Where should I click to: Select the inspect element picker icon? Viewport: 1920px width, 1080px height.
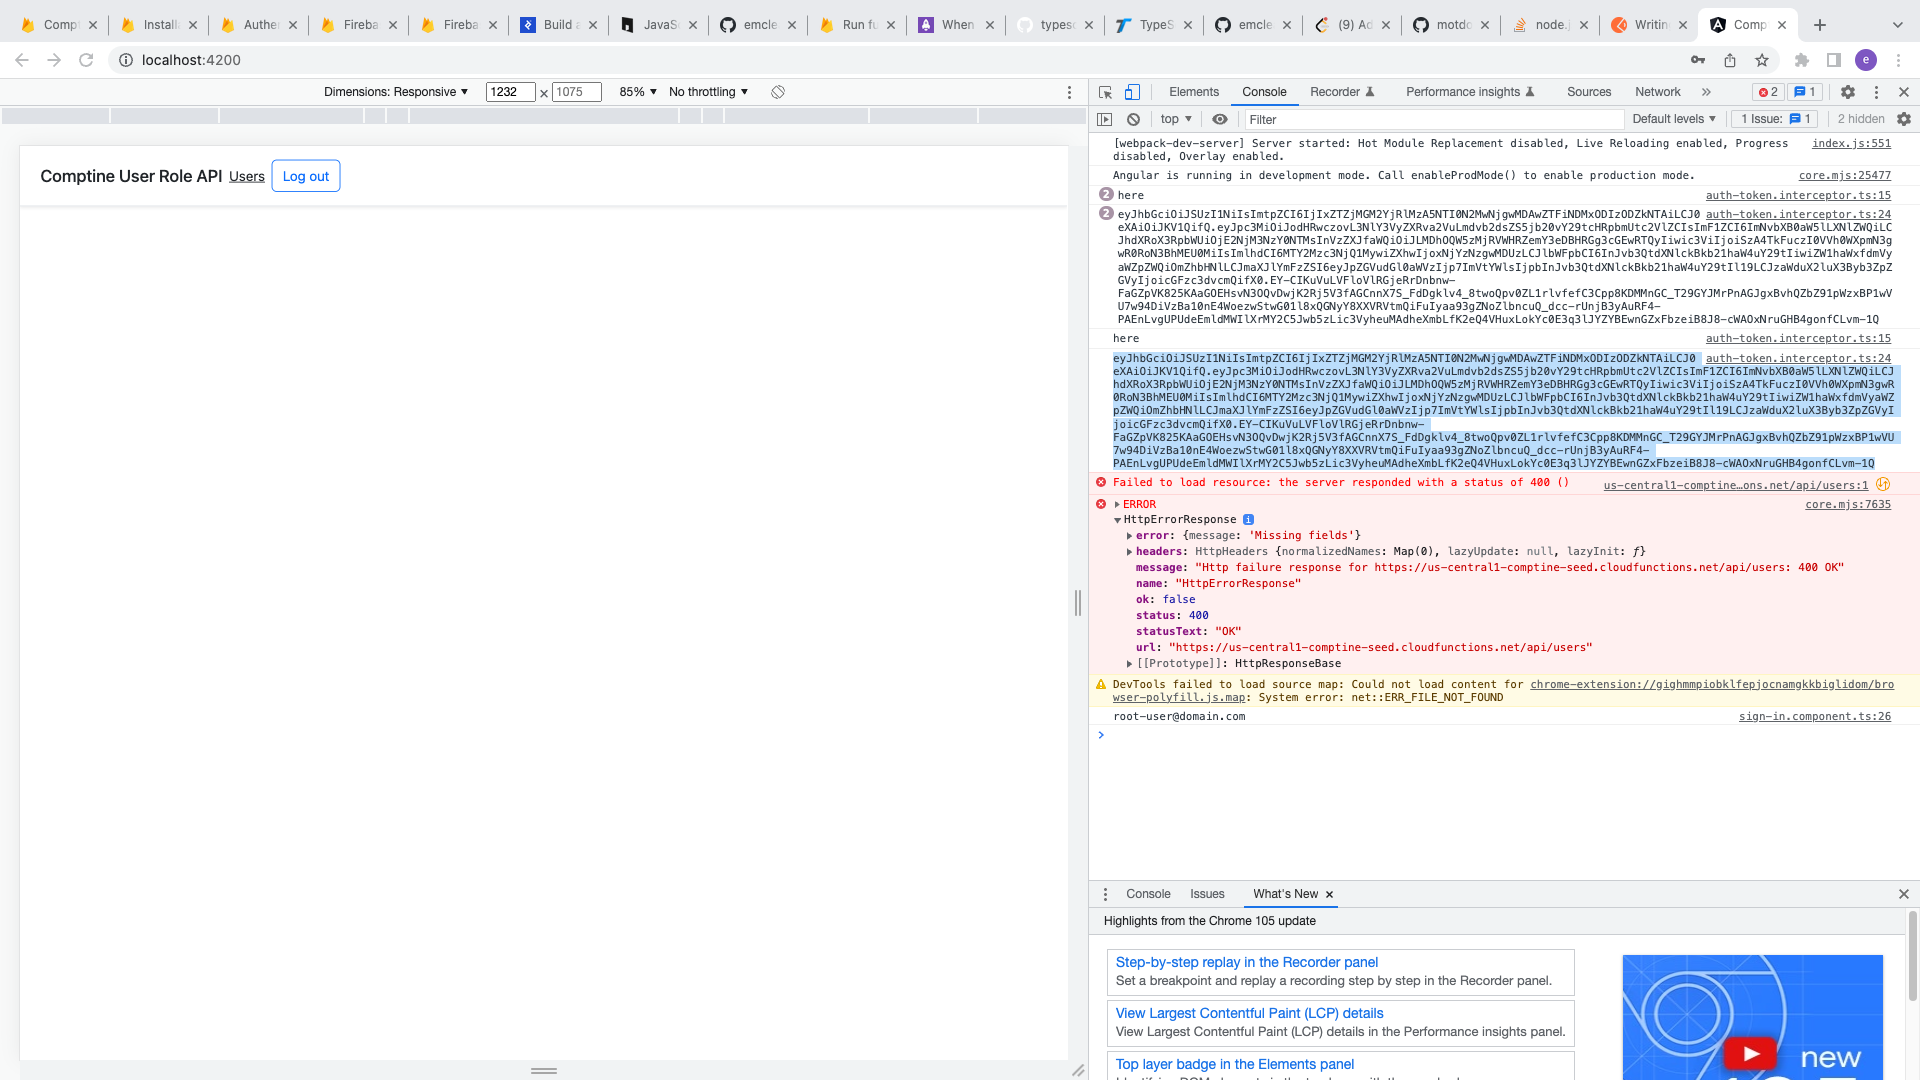click(x=1104, y=92)
